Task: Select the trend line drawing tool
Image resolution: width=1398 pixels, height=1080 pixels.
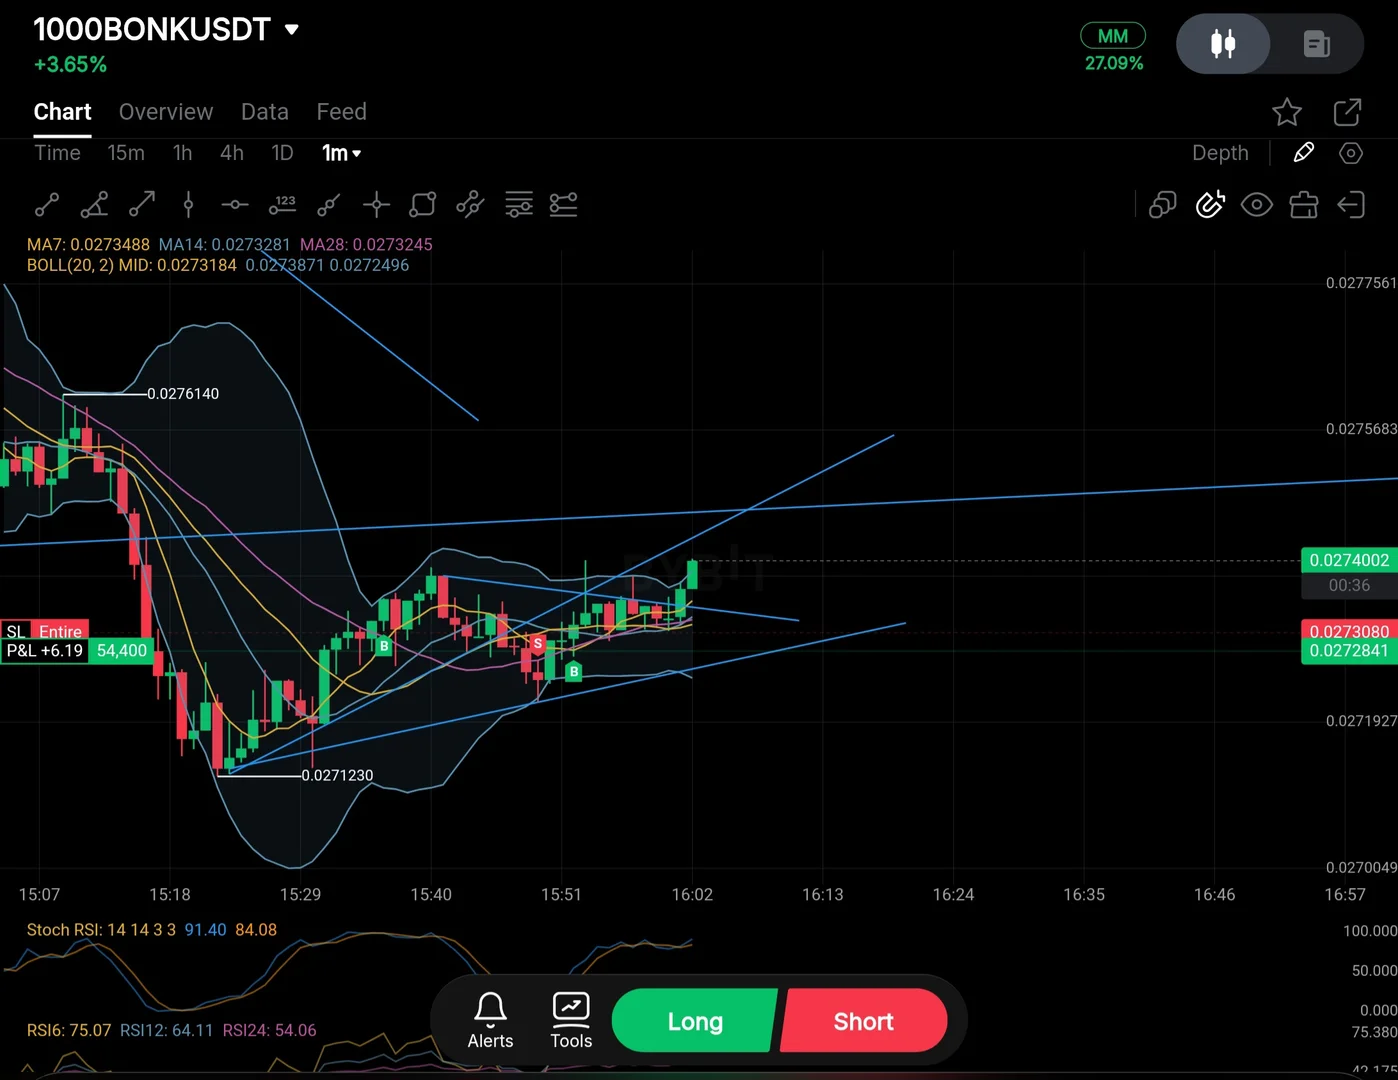Action: 47,205
